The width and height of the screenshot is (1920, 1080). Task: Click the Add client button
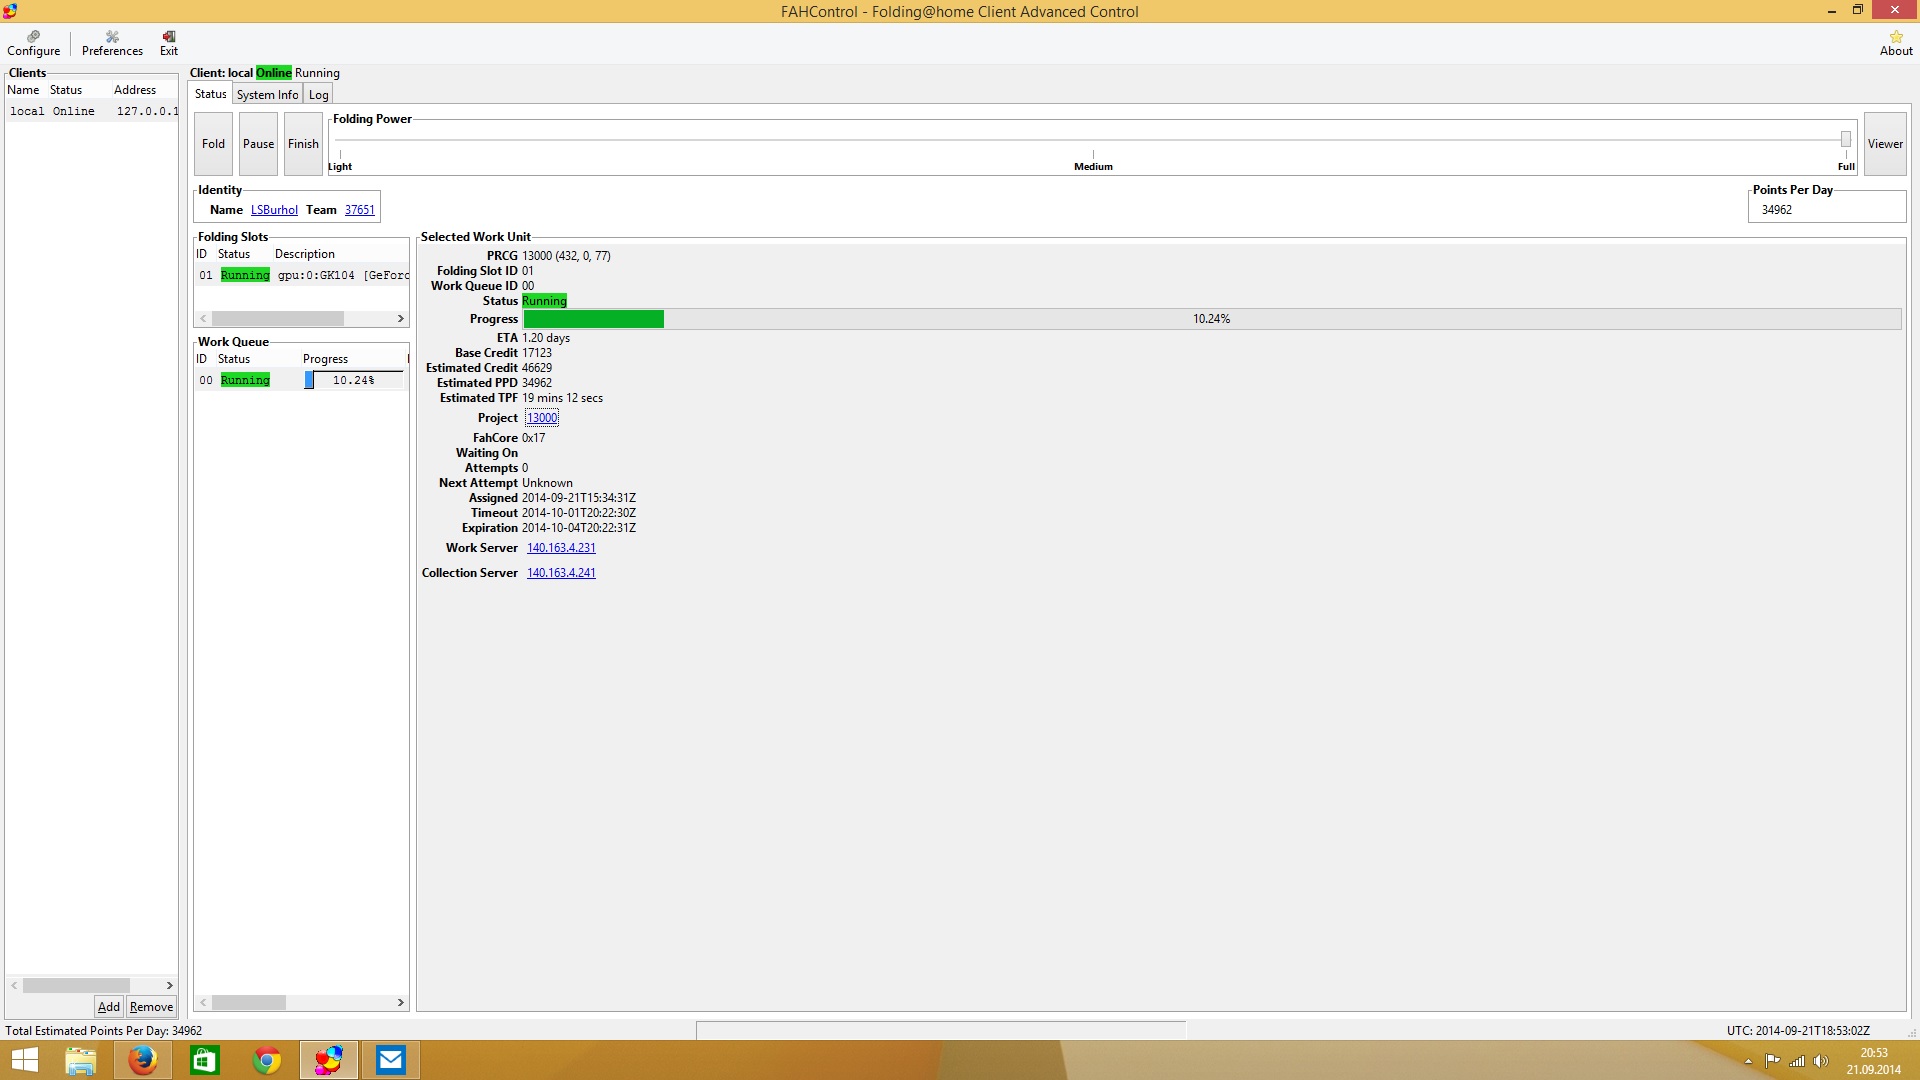point(109,1007)
